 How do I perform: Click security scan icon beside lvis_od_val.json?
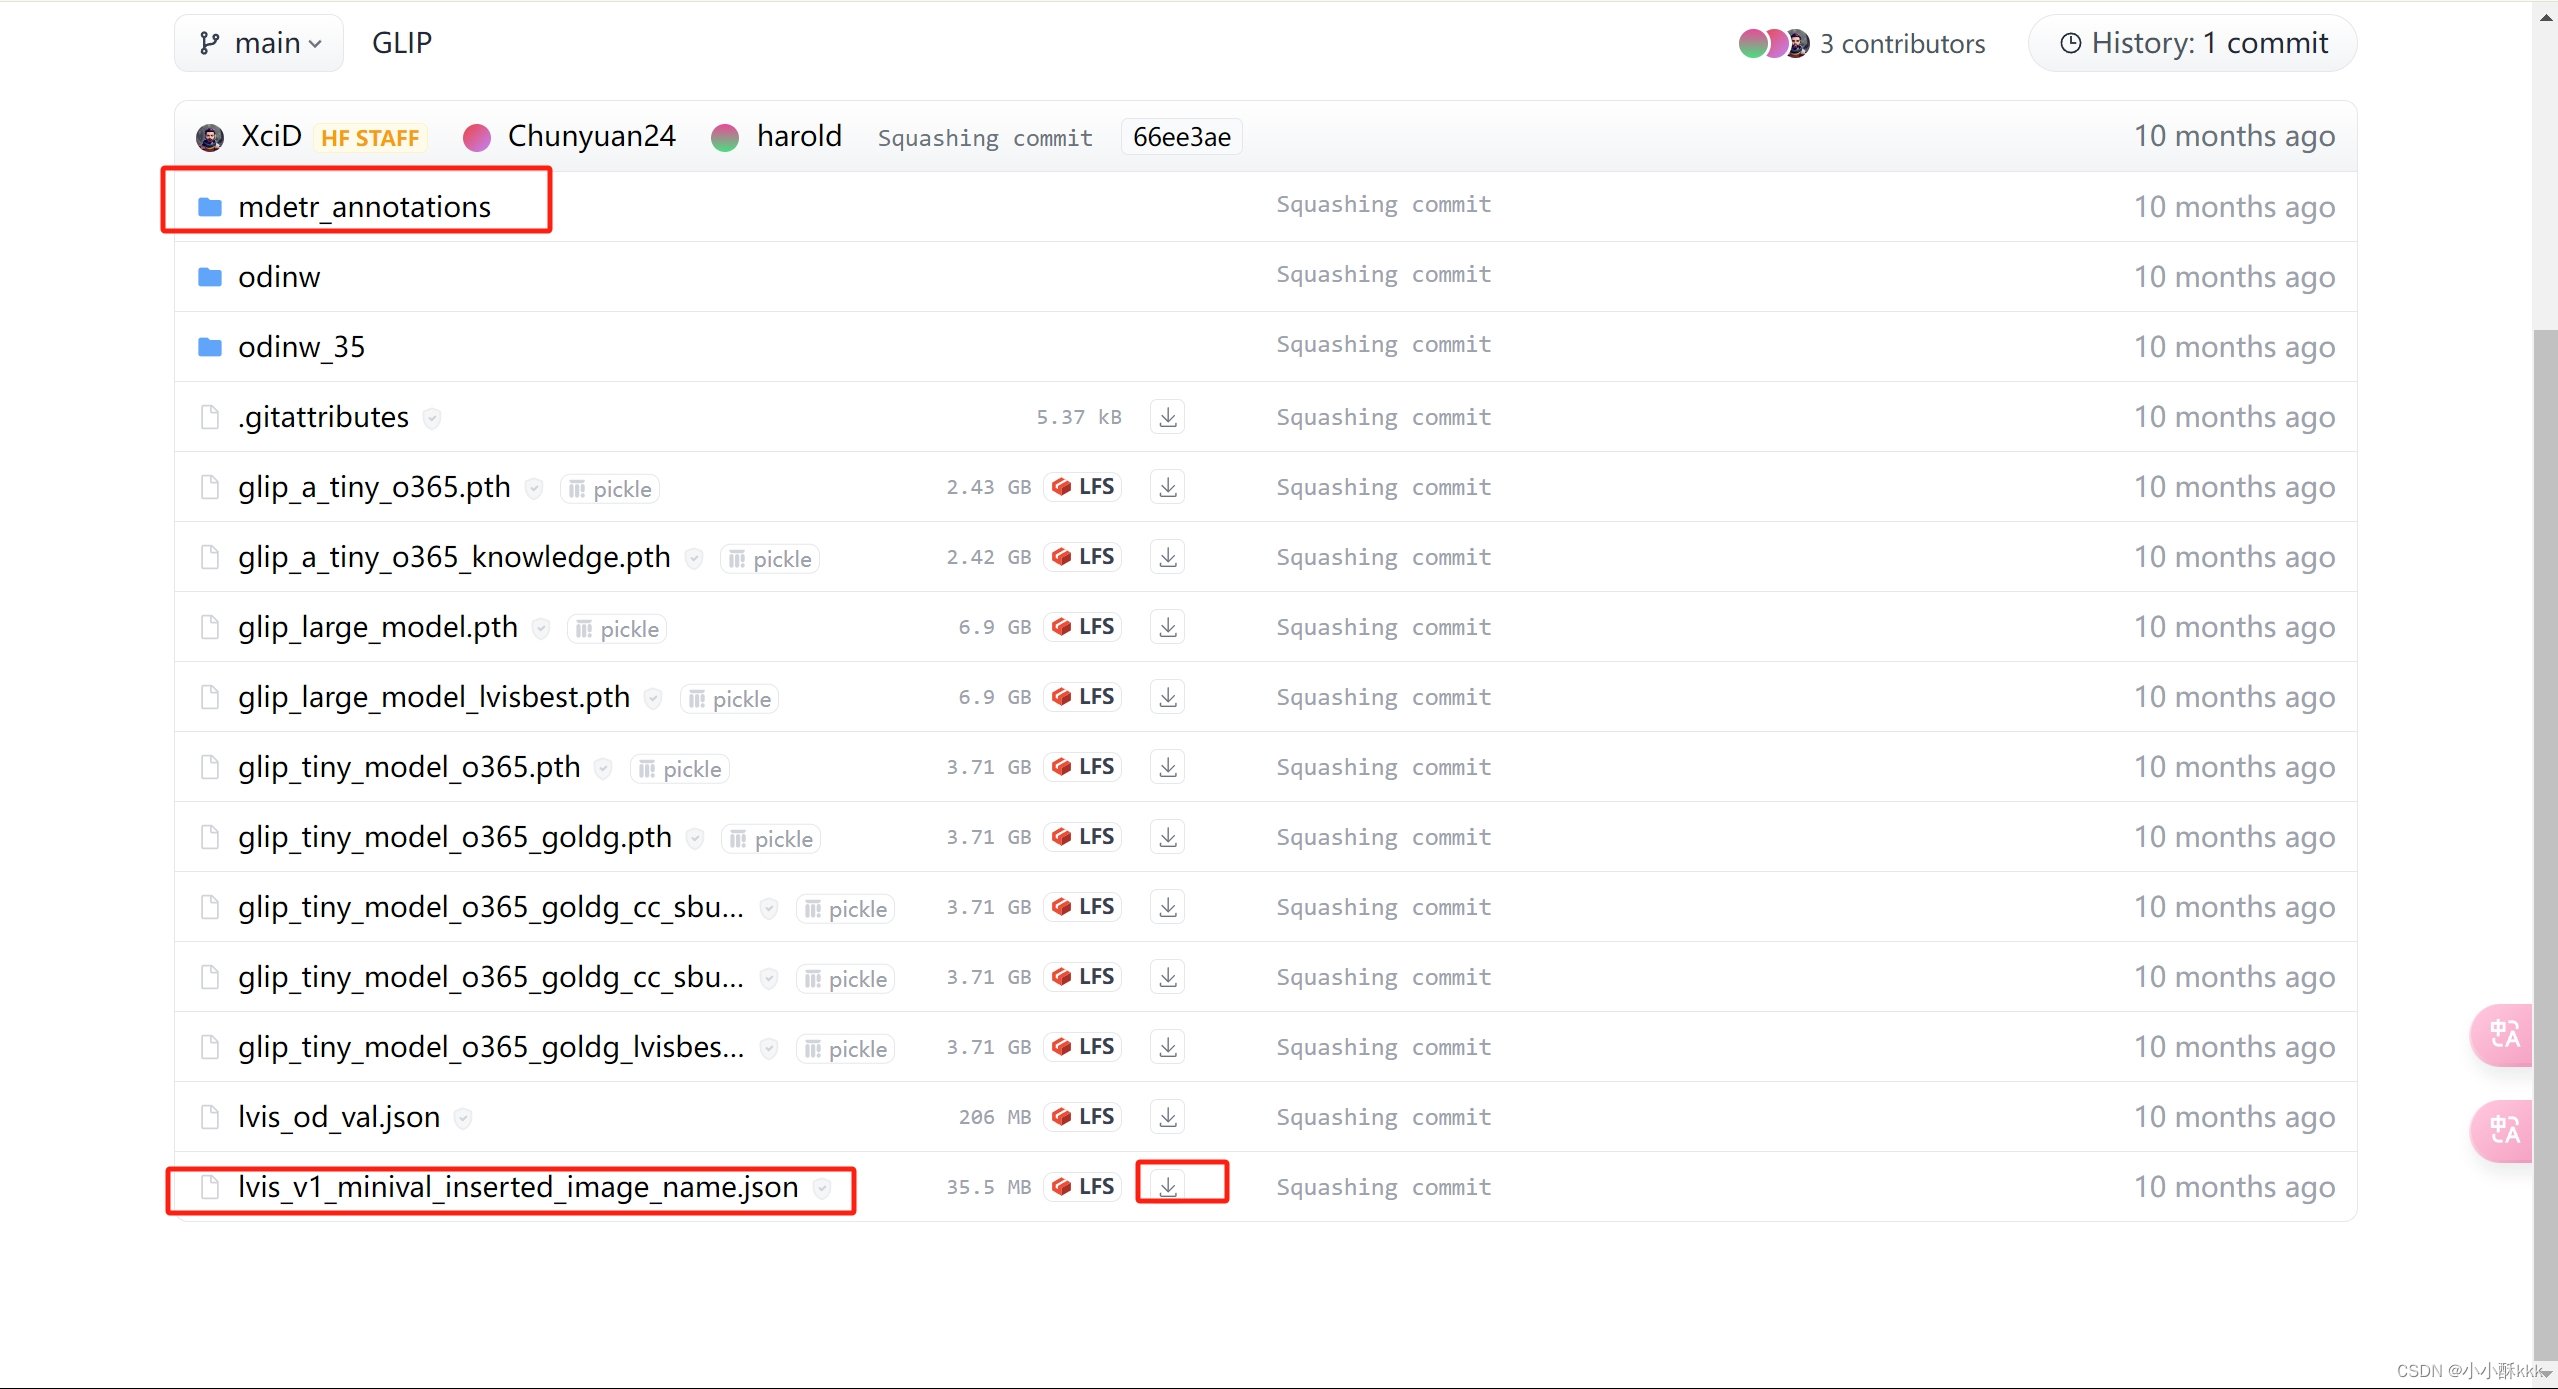point(463,1118)
